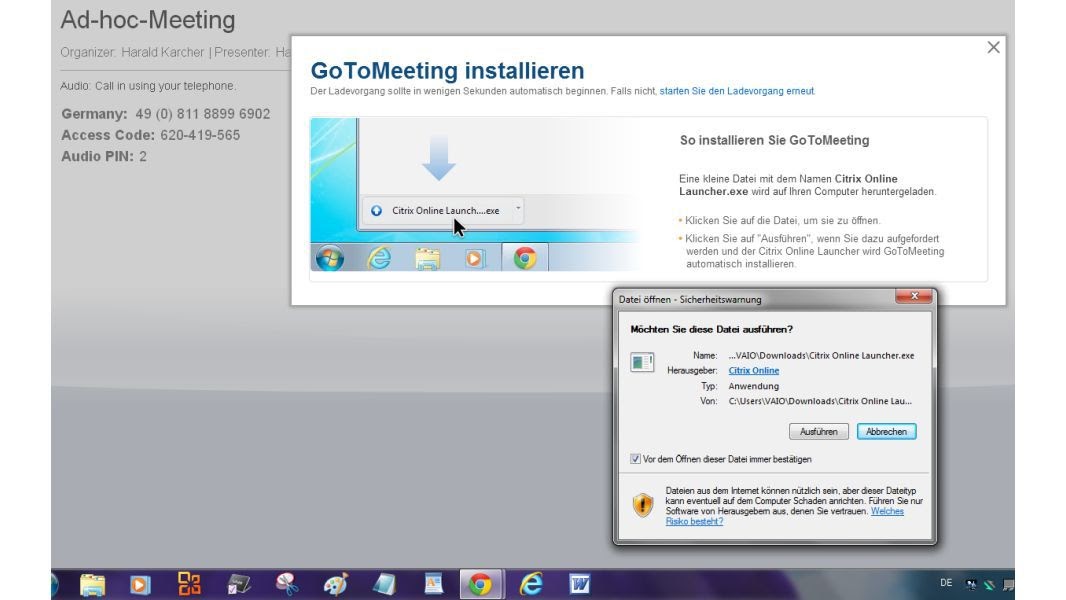This screenshot has width=1066, height=600.
Task: Open the Action Center tray icon
Action: click(x=1008, y=584)
